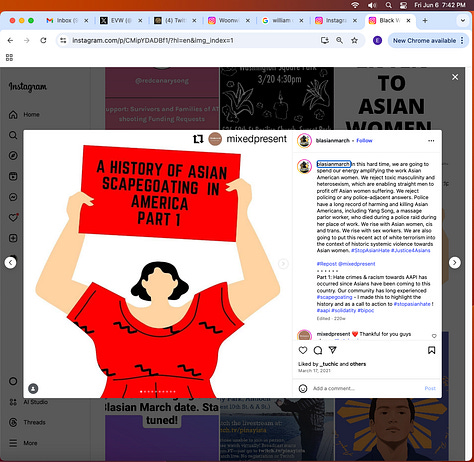Open mixedpresent commenter profile

pos(333,334)
